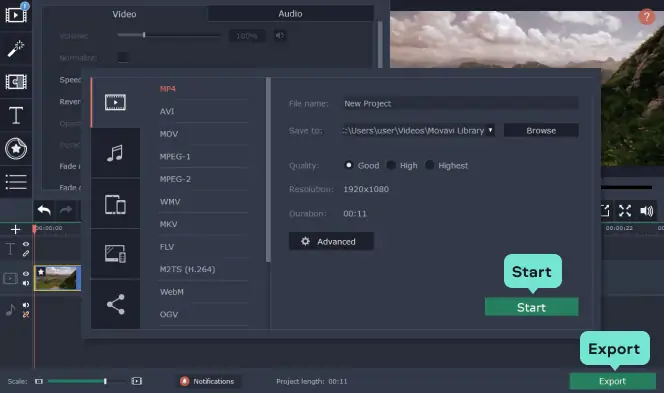The height and width of the screenshot is (393, 664).
Task: Select High quality option
Action: [391, 165]
